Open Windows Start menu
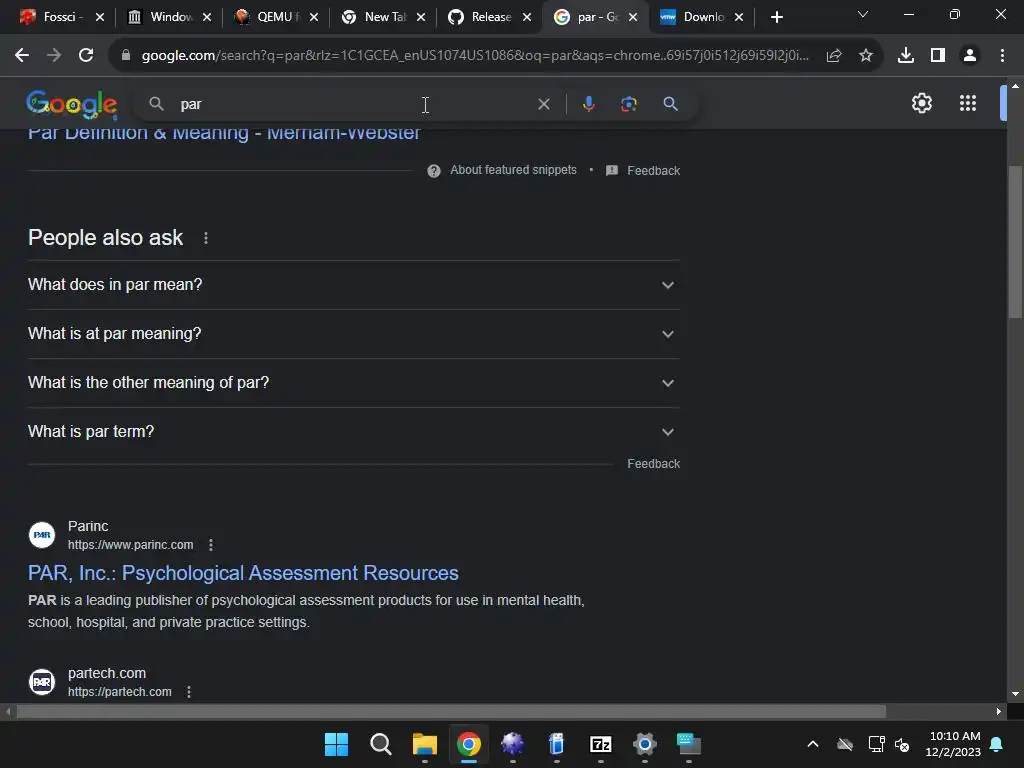The image size is (1024, 768). [x=336, y=744]
